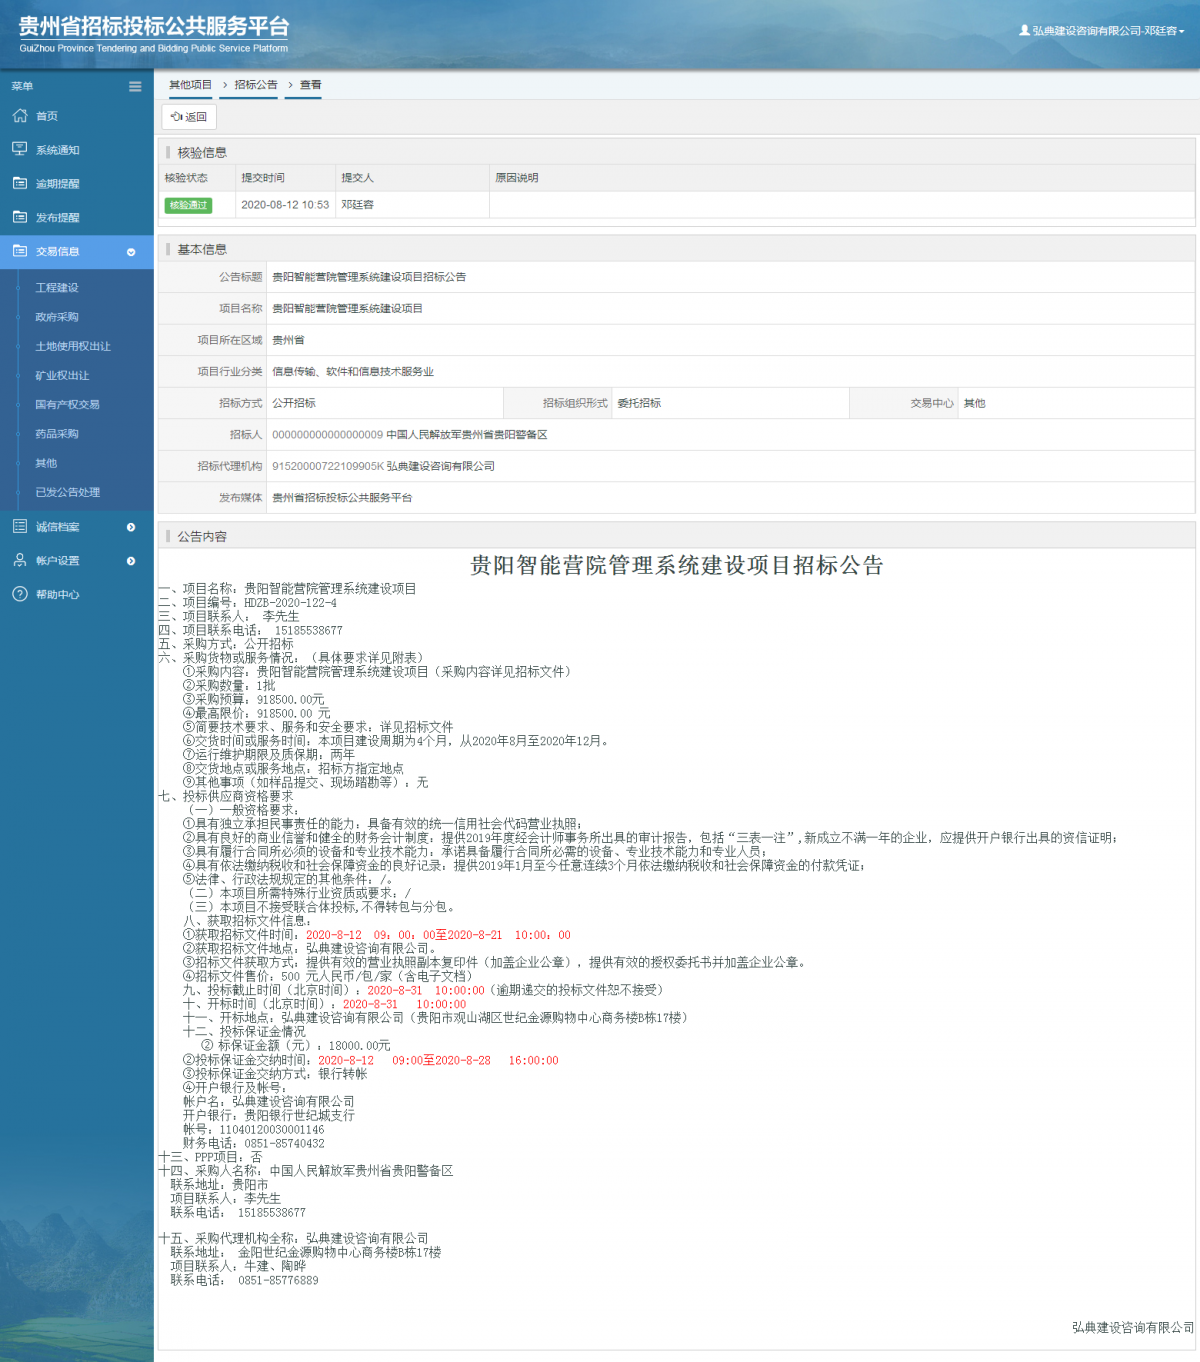Collapse the 交易信息 menu arrow
The image size is (1200, 1362).
[131, 252]
